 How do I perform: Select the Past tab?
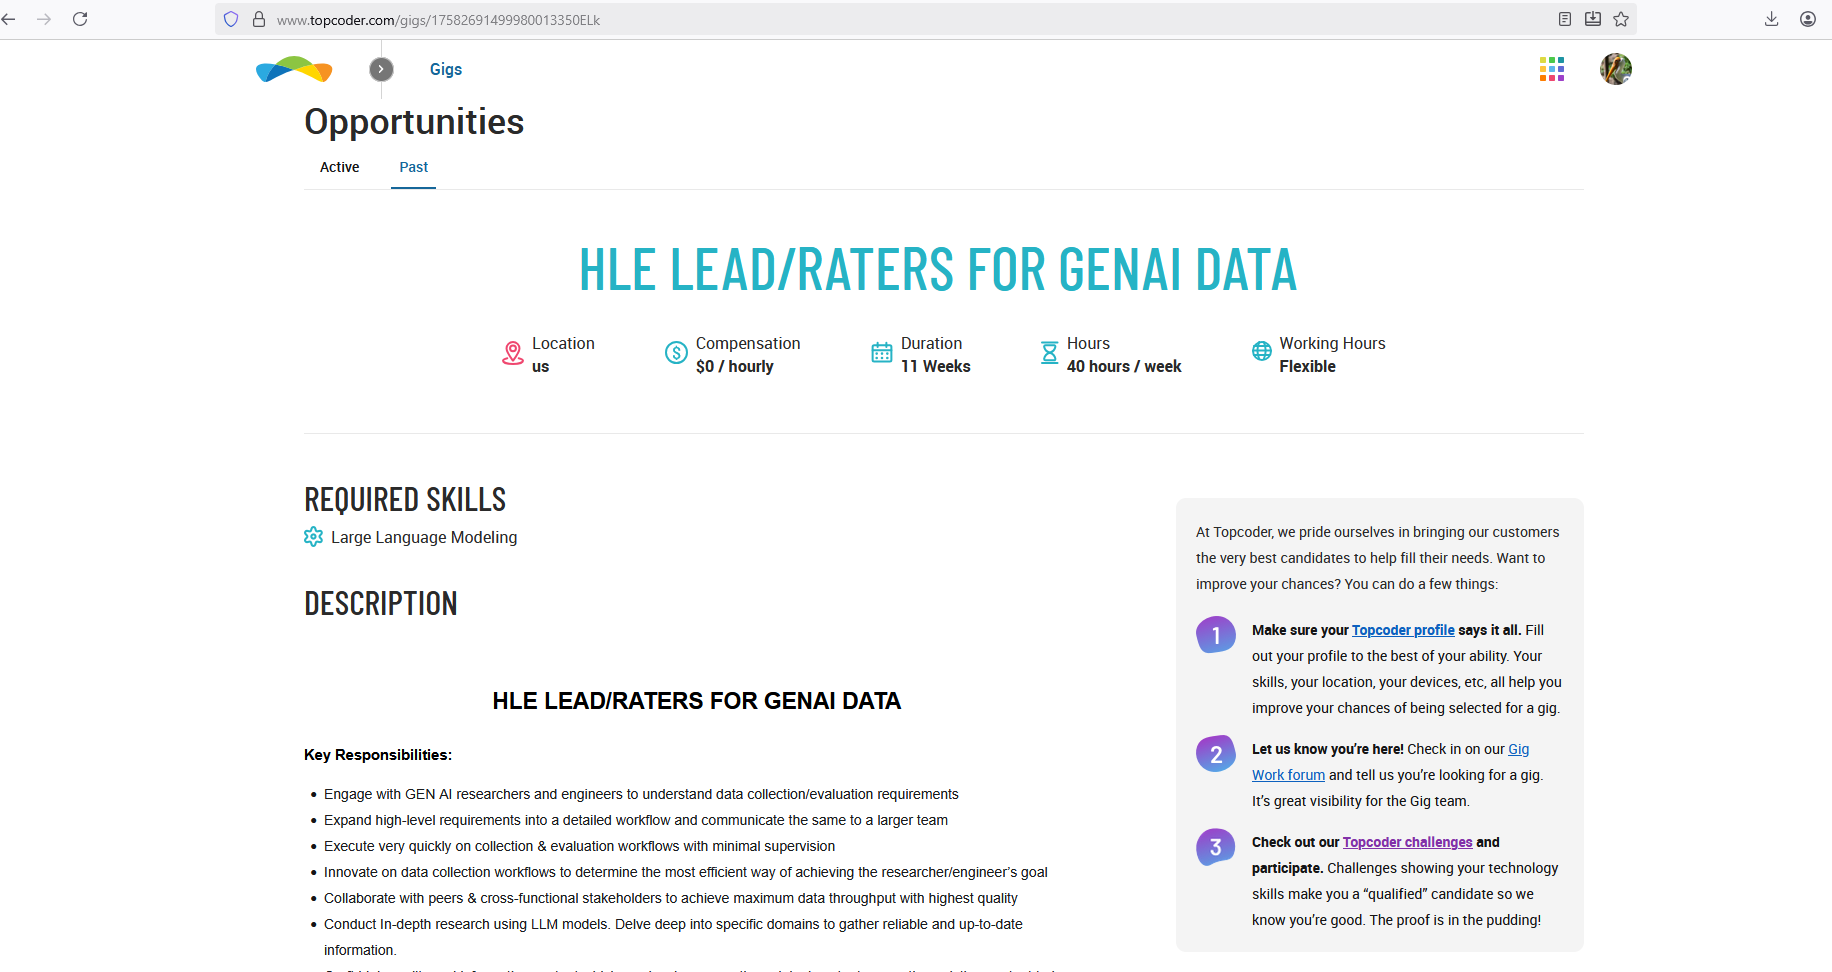pyautogui.click(x=413, y=167)
